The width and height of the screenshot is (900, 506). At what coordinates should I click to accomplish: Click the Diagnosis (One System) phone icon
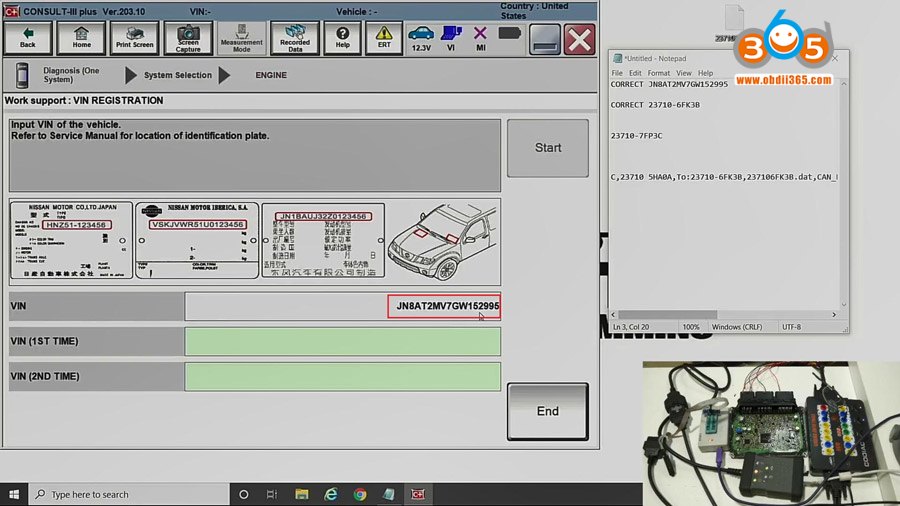tap(22, 75)
